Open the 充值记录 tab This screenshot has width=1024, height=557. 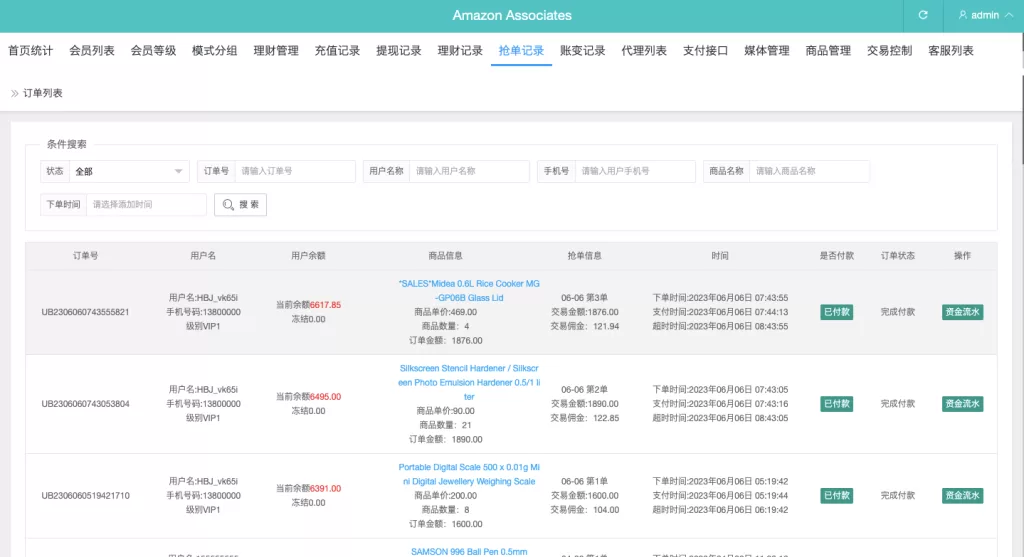coord(338,50)
